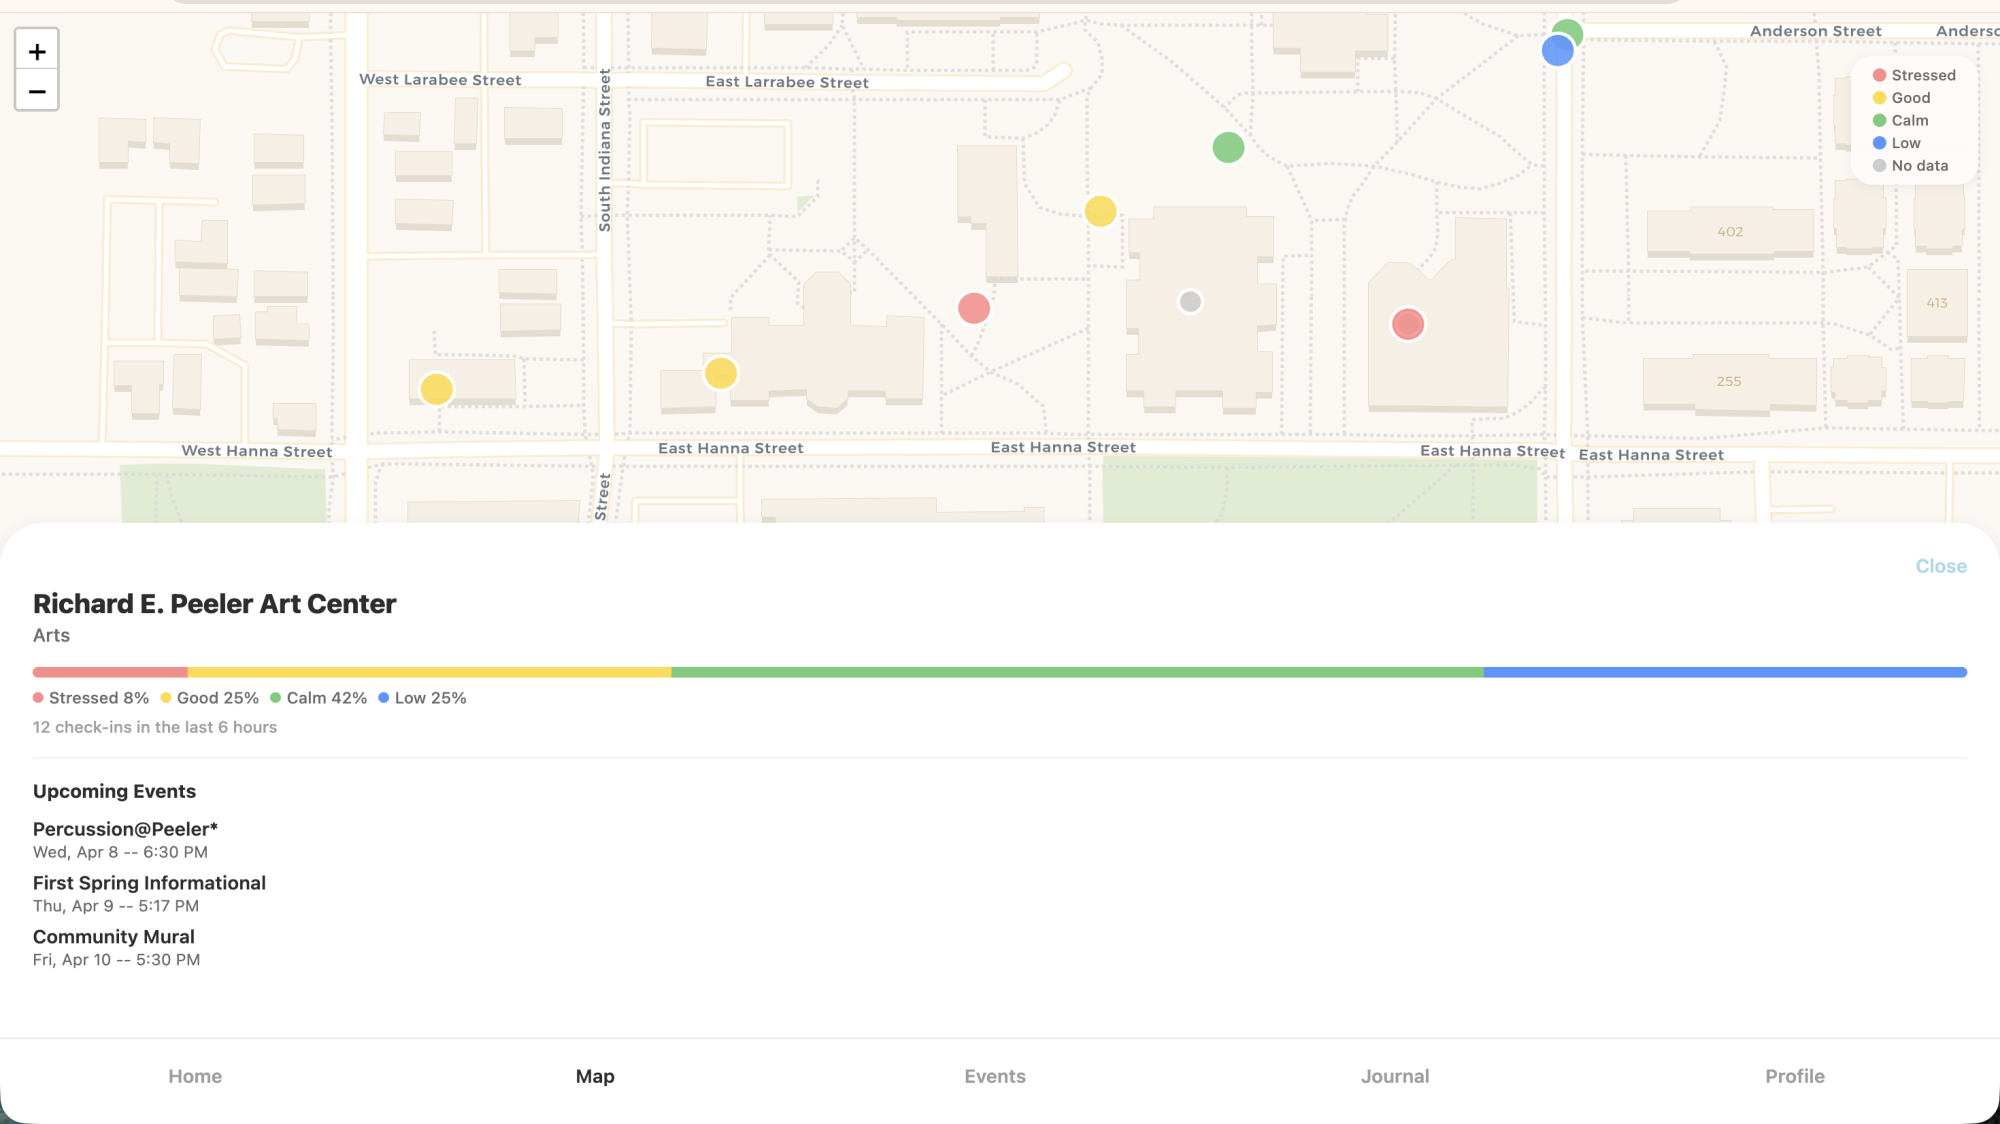Open the Percussion@Peeler* event
The image size is (2000, 1124).
pyautogui.click(x=125, y=839)
